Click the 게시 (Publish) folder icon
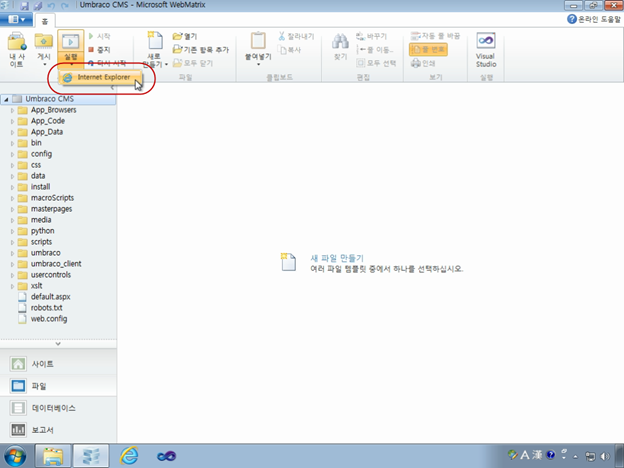Screen dimensions: 624x468 click(x=44, y=41)
